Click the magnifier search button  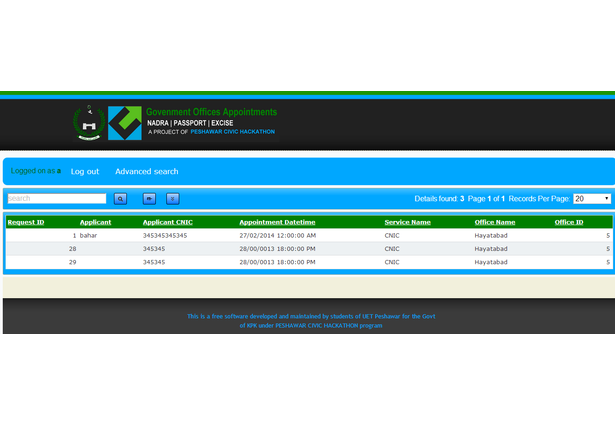pos(120,199)
